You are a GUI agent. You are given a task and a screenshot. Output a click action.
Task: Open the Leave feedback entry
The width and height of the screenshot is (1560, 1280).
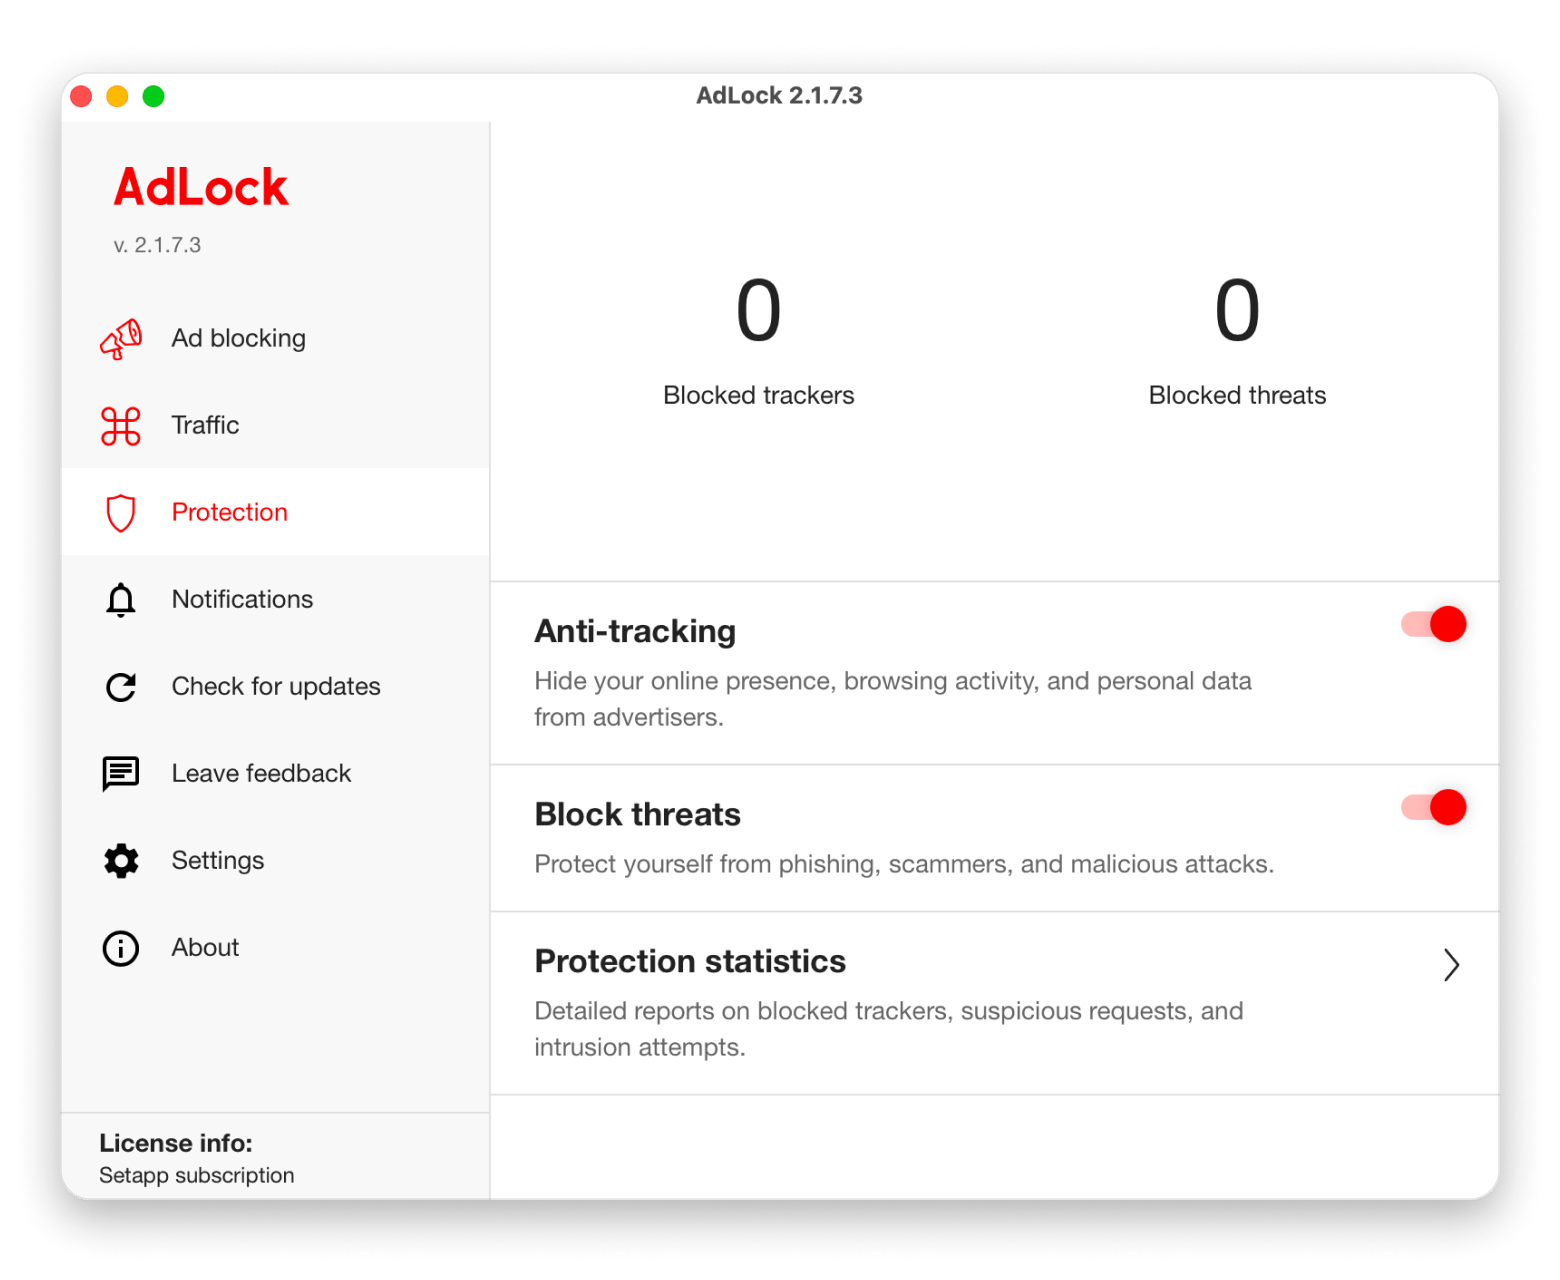coord(275,774)
